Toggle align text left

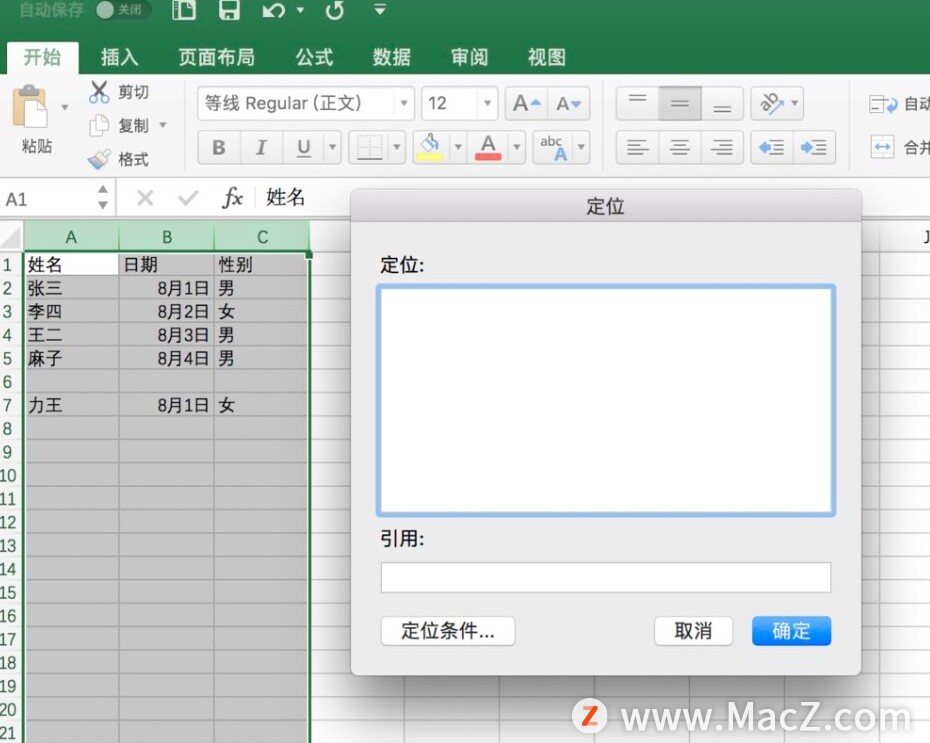[x=638, y=146]
